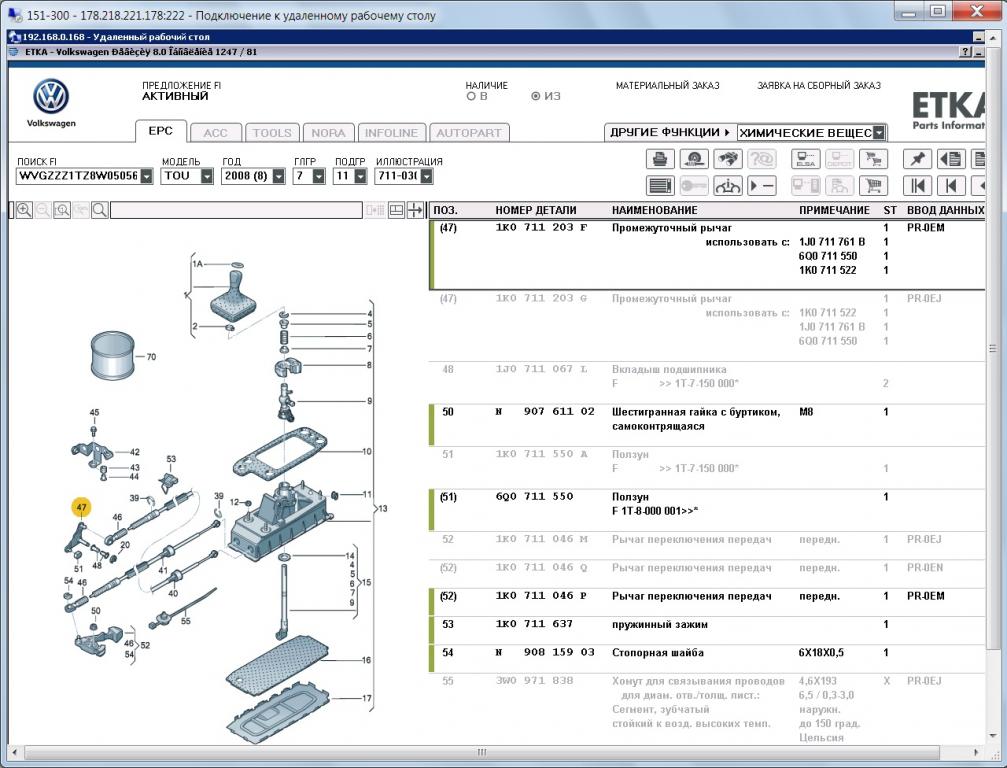Open the МОДЕЛЬ dropdown
1007x768 pixels.
(x=207, y=176)
